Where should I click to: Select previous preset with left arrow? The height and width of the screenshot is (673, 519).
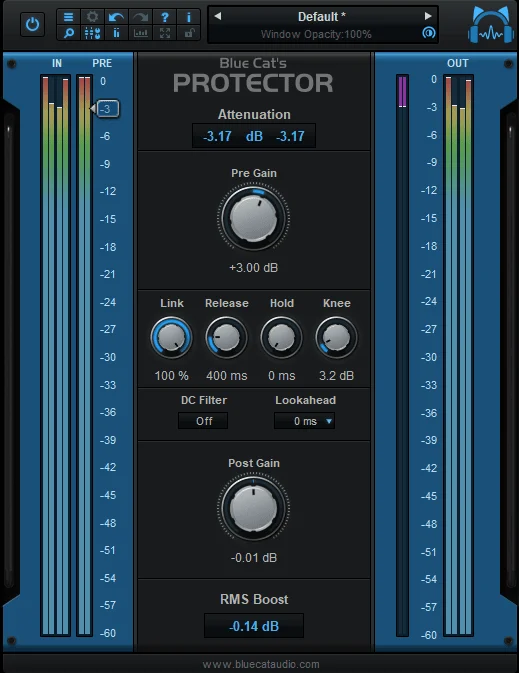point(218,16)
